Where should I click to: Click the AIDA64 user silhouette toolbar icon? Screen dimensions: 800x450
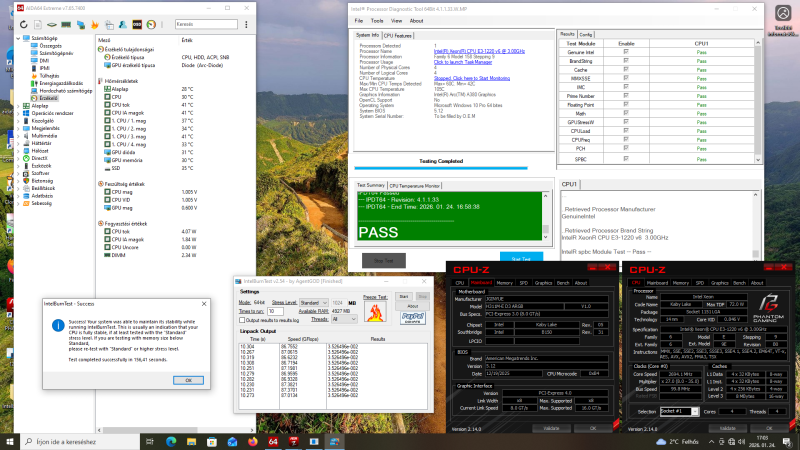[123, 24]
